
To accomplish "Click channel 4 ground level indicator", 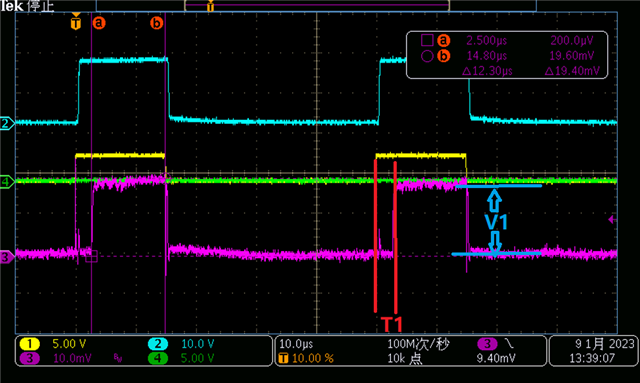I will click(7, 181).
